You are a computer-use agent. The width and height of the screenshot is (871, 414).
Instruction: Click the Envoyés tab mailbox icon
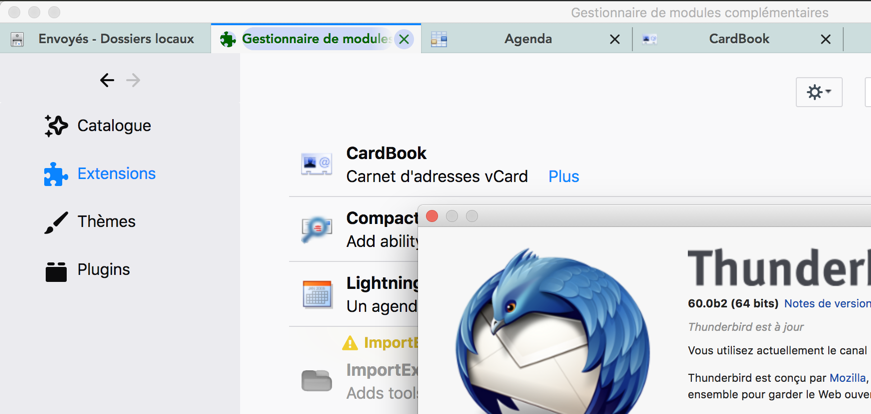pos(17,39)
